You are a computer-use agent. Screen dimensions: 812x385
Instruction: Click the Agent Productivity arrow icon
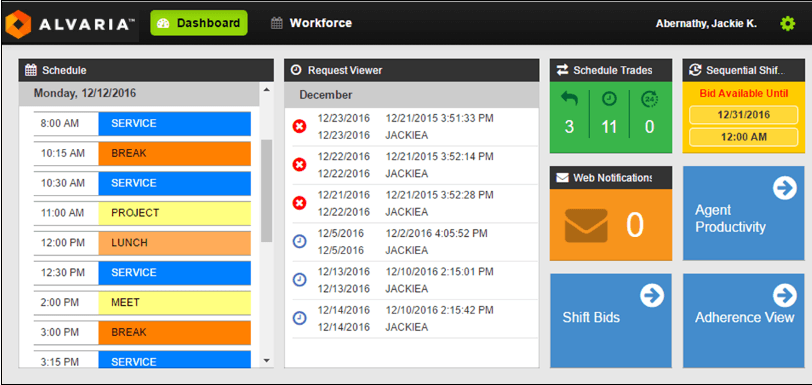click(x=785, y=188)
